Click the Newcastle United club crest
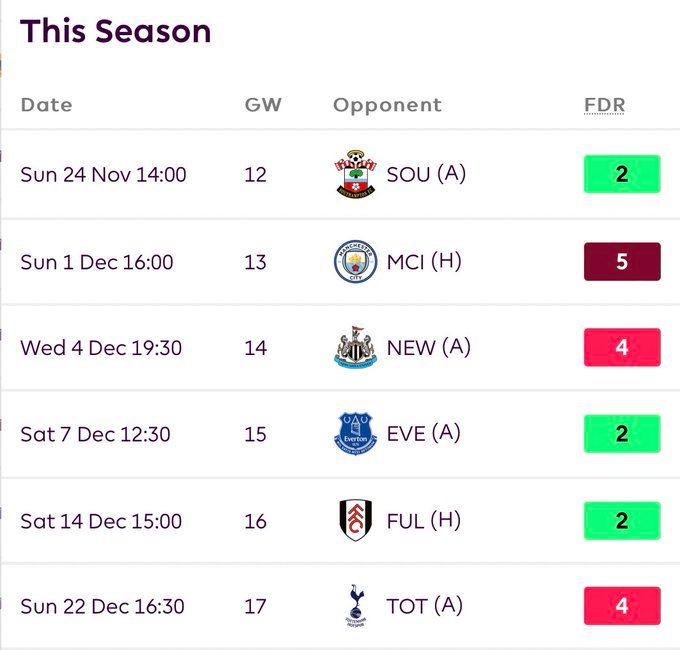The width and height of the screenshot is (680, 650). click(356, 348)
